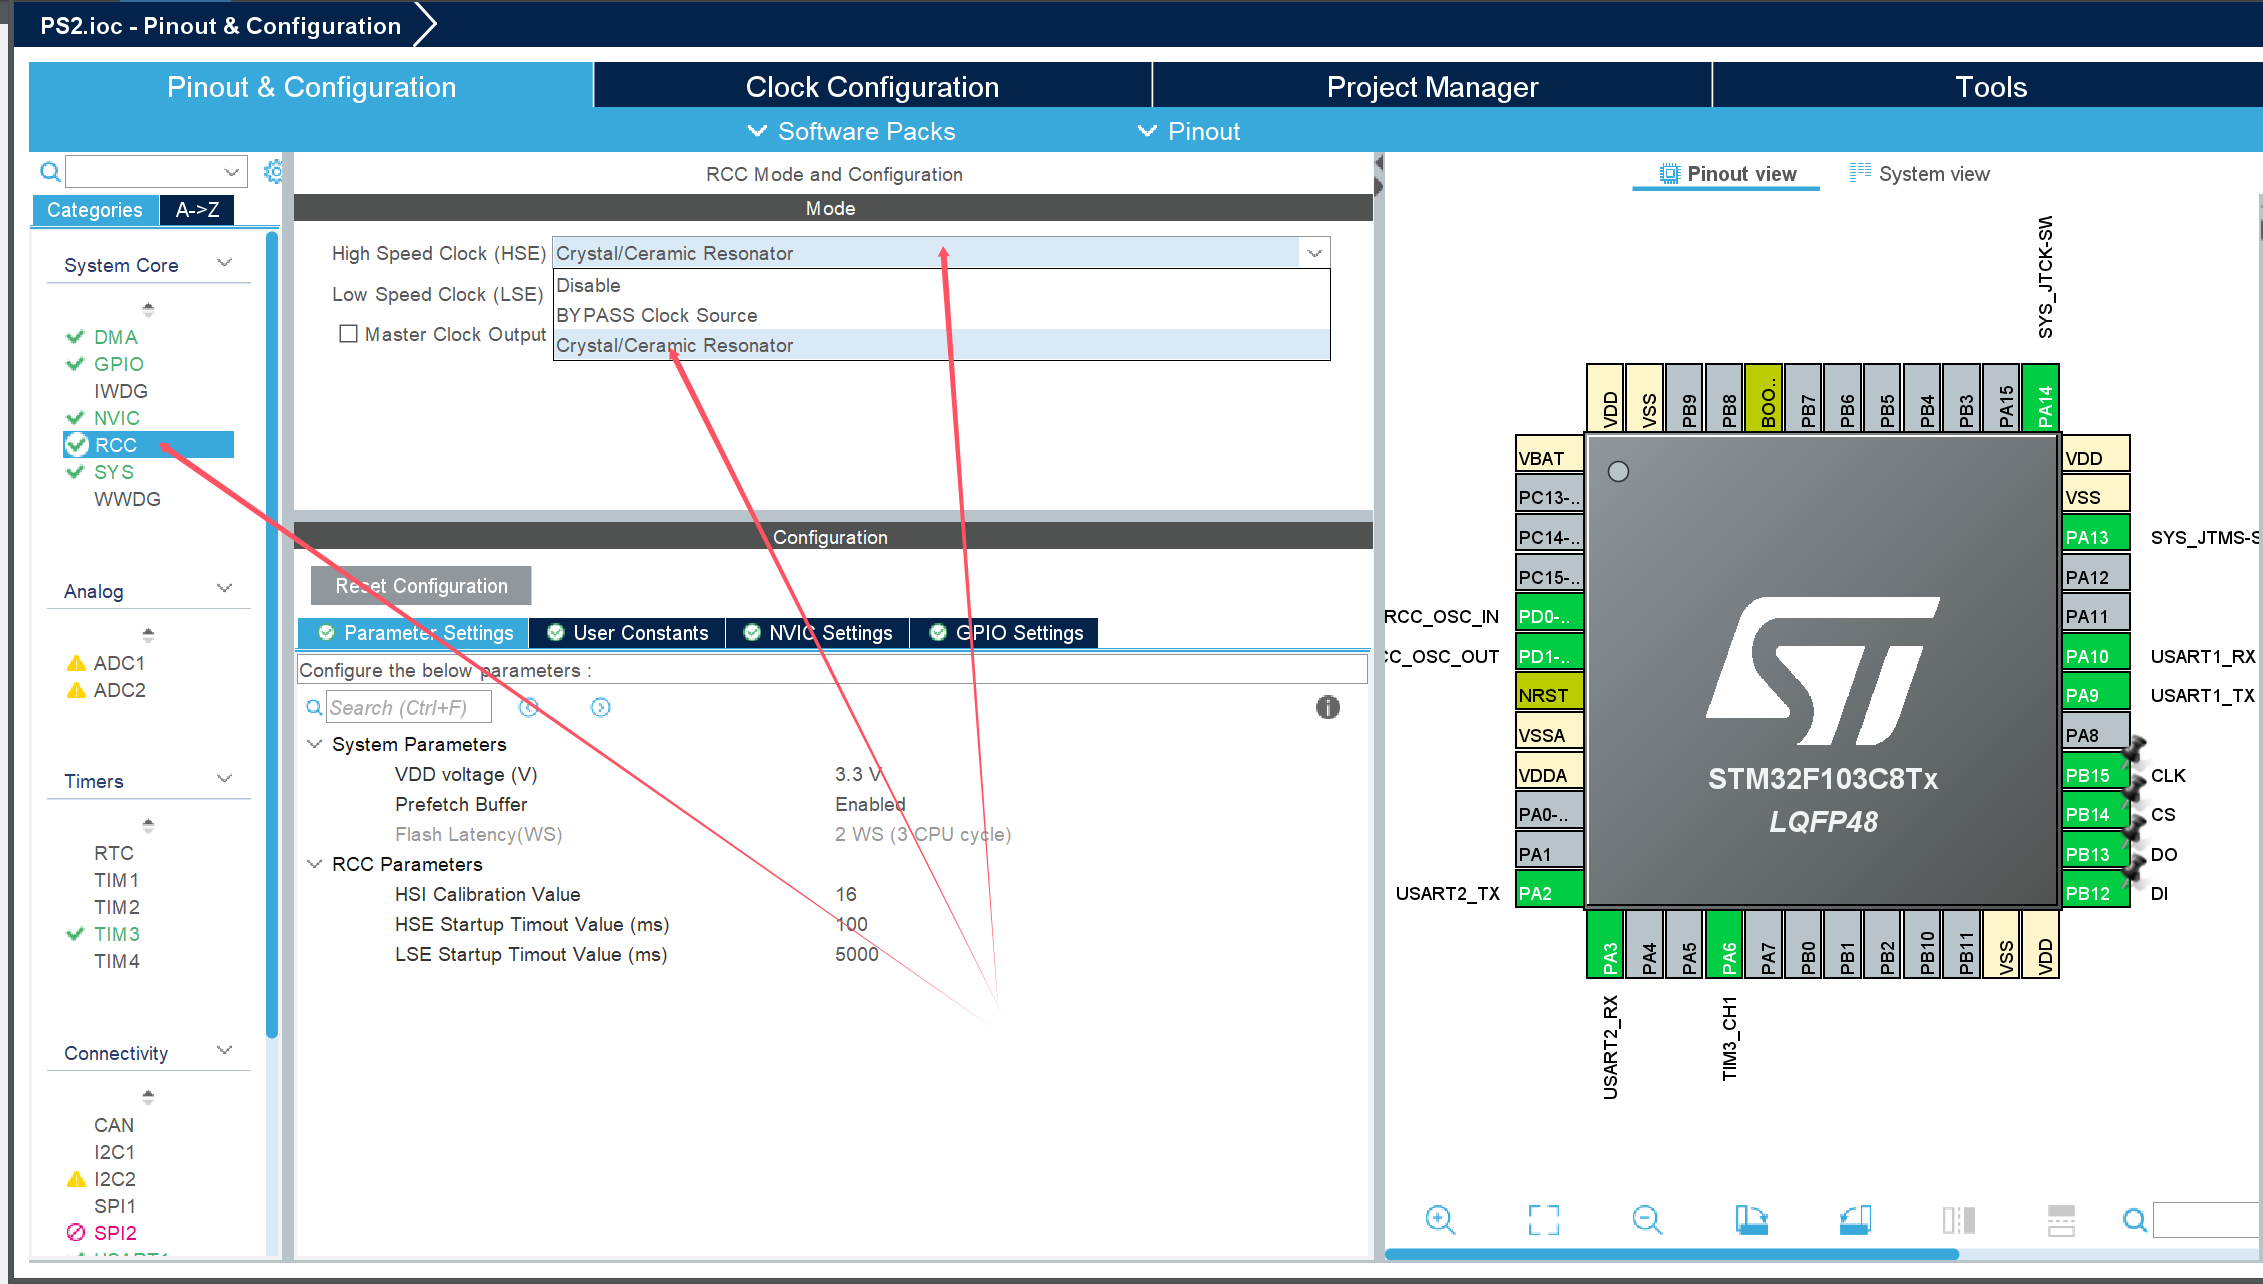Collapse the RCC Parameters tree section
Image resolution: width=2263 pixels, height=1284 pixels.
[314, 864]
